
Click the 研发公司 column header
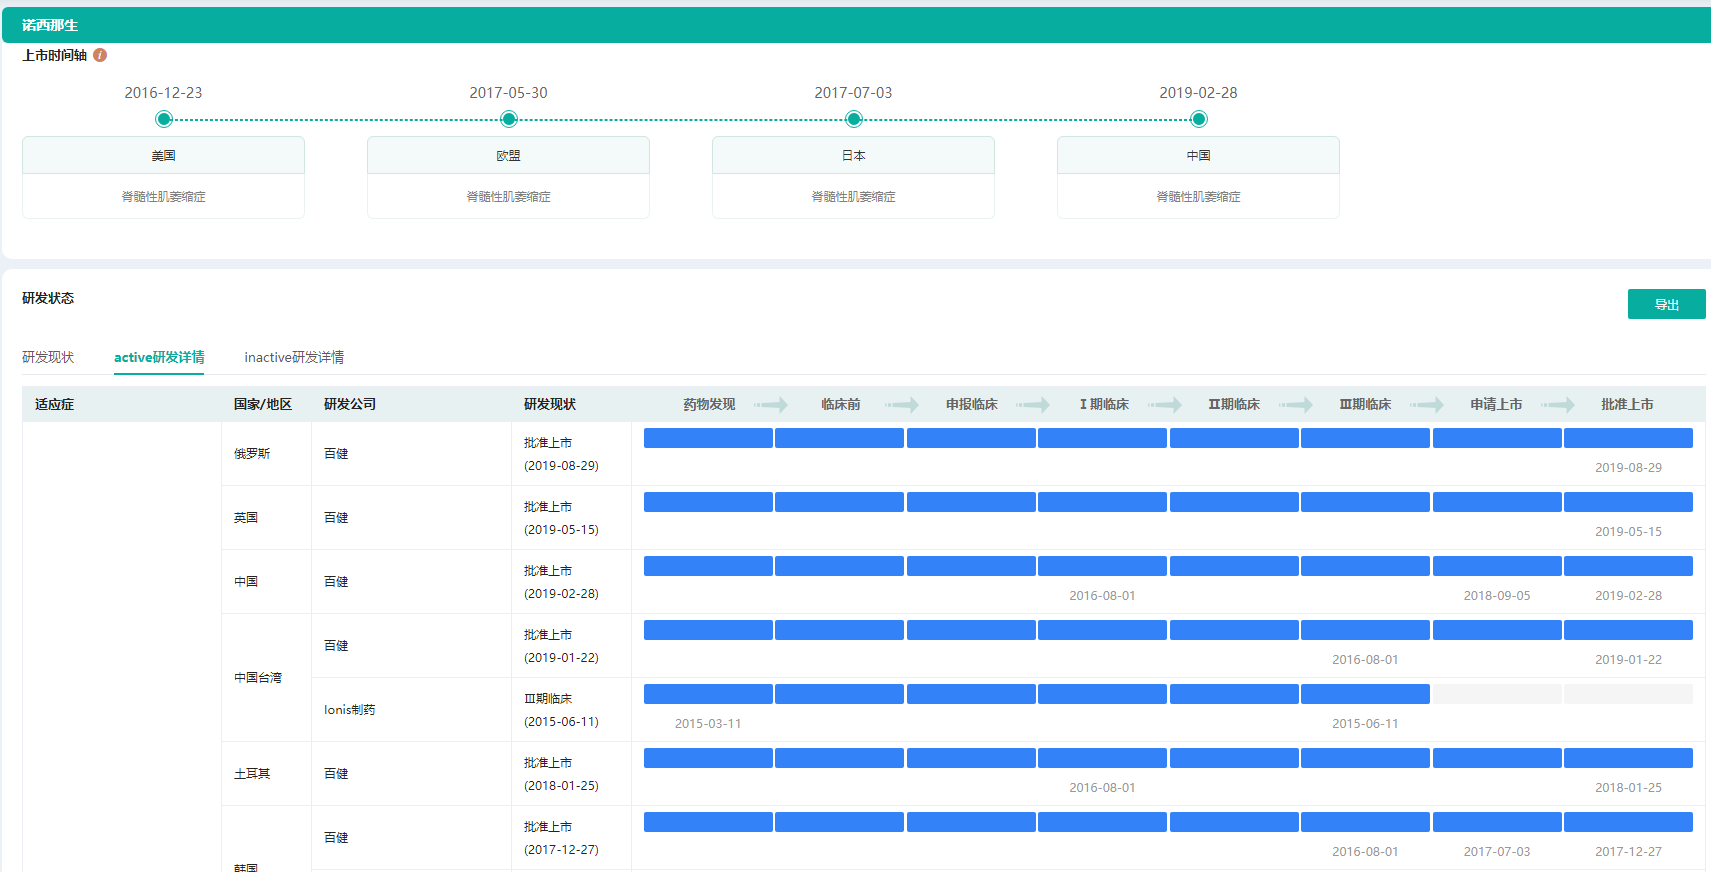[350, 404]
